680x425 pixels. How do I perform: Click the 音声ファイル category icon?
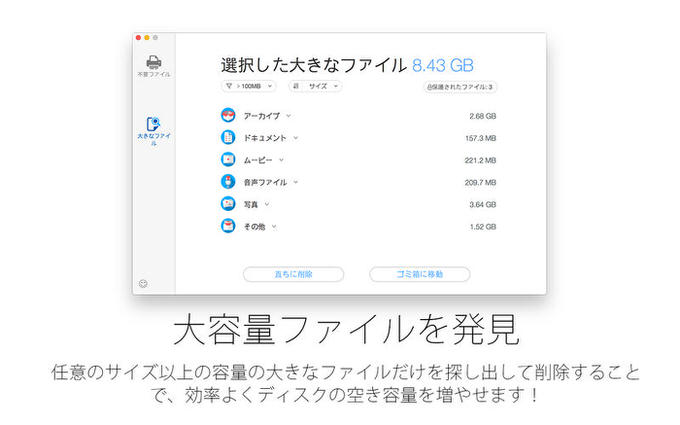click(x=227, y=182)
